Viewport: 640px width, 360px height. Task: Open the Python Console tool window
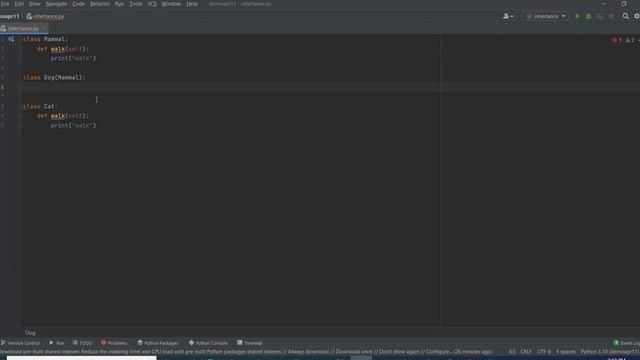pyautogui.click(x=208, y=343)
